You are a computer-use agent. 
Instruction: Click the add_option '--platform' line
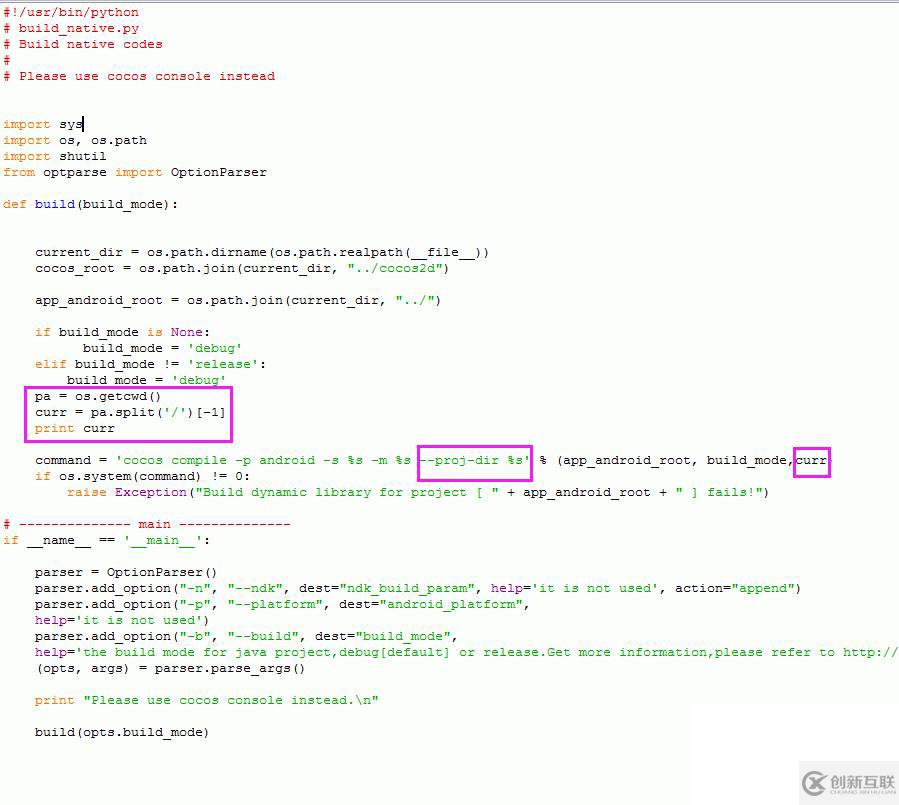tap(282, 605)
